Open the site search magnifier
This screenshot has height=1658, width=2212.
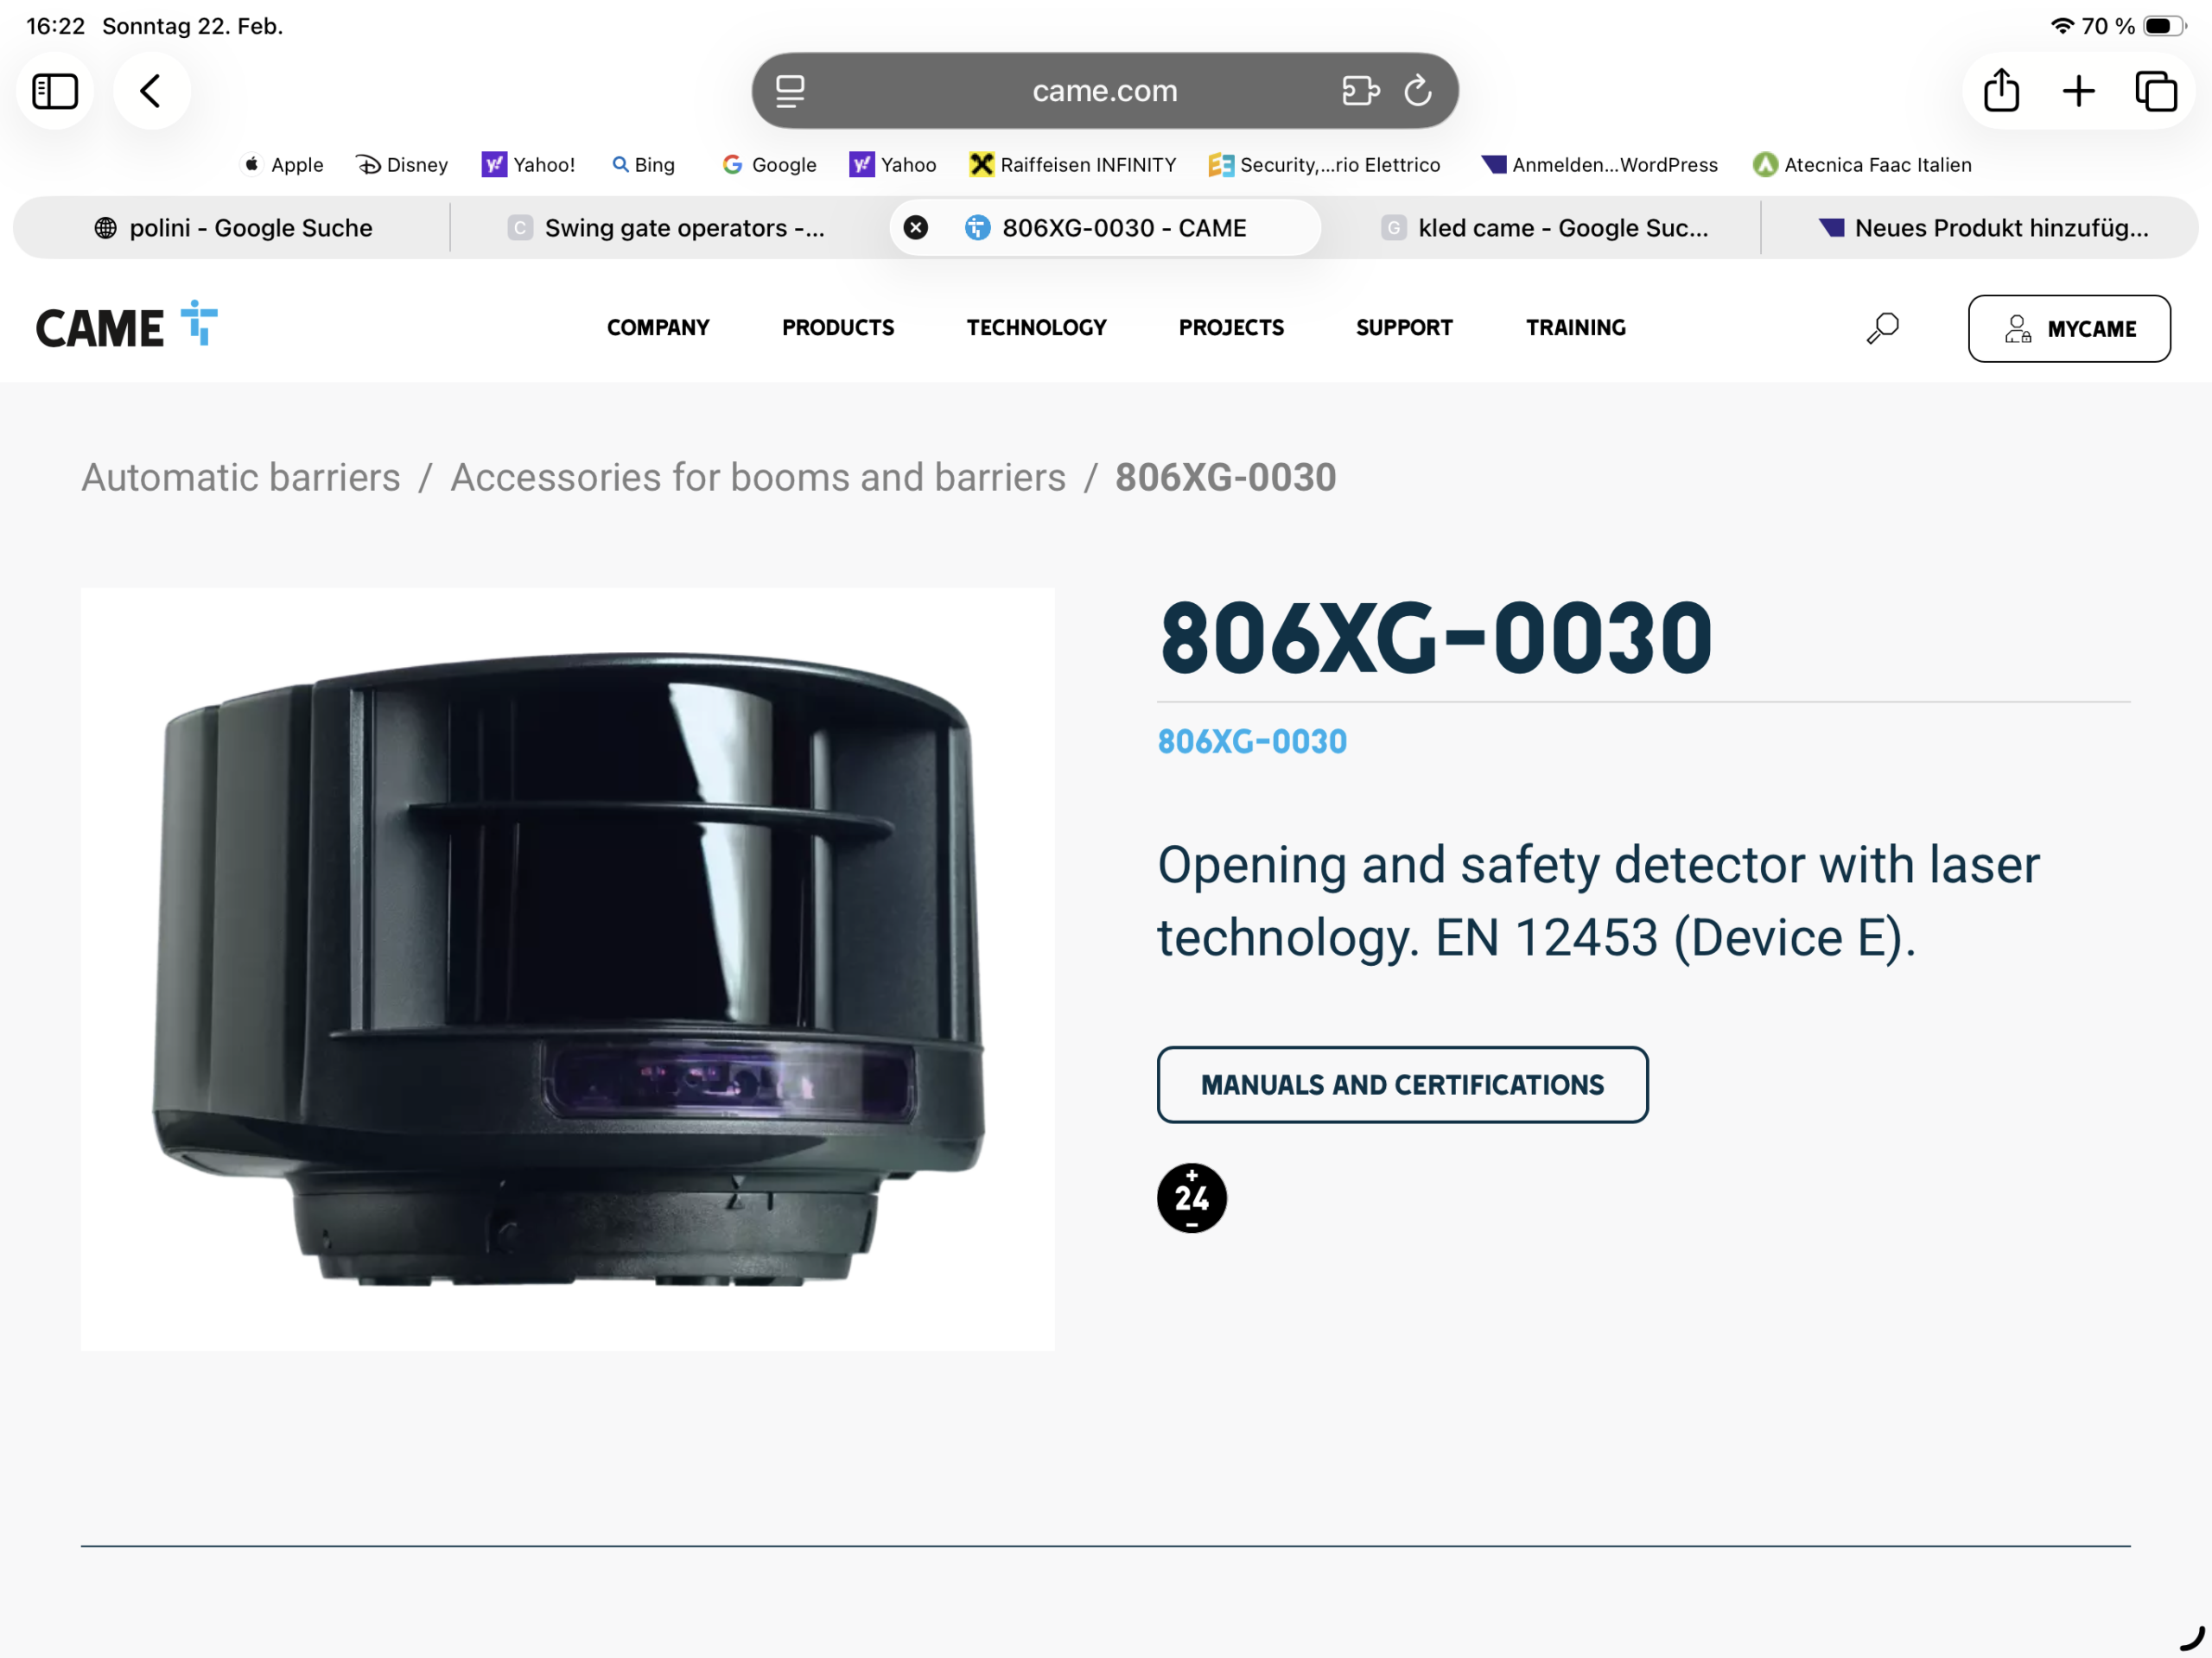(x=1882, y=328)
